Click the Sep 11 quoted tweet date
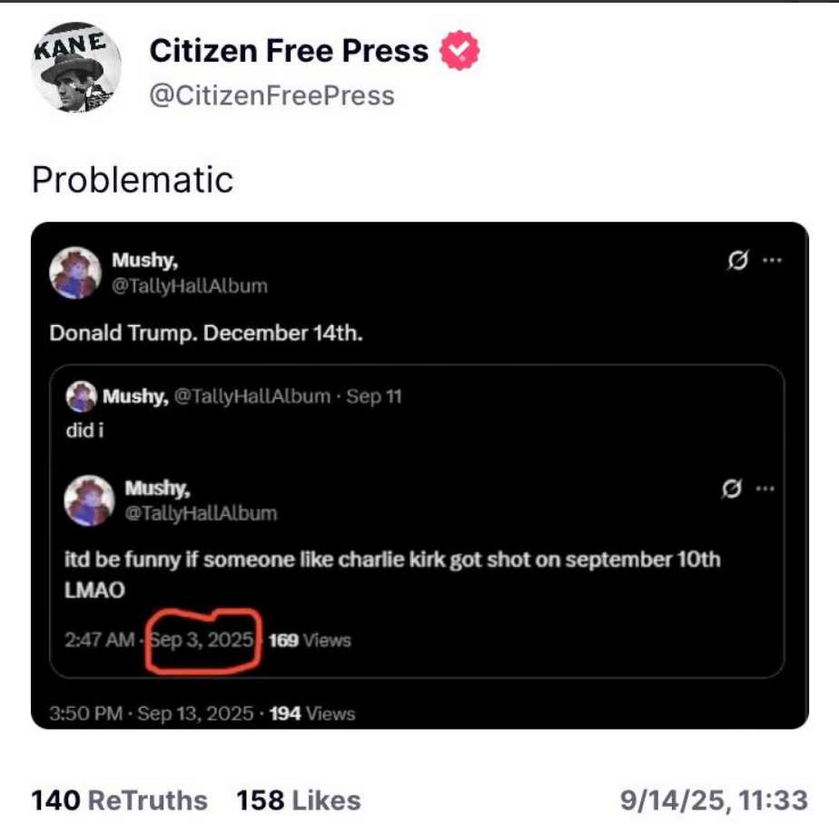The width and height of the screenshot is (839, 834). click(x=373, y=396)
